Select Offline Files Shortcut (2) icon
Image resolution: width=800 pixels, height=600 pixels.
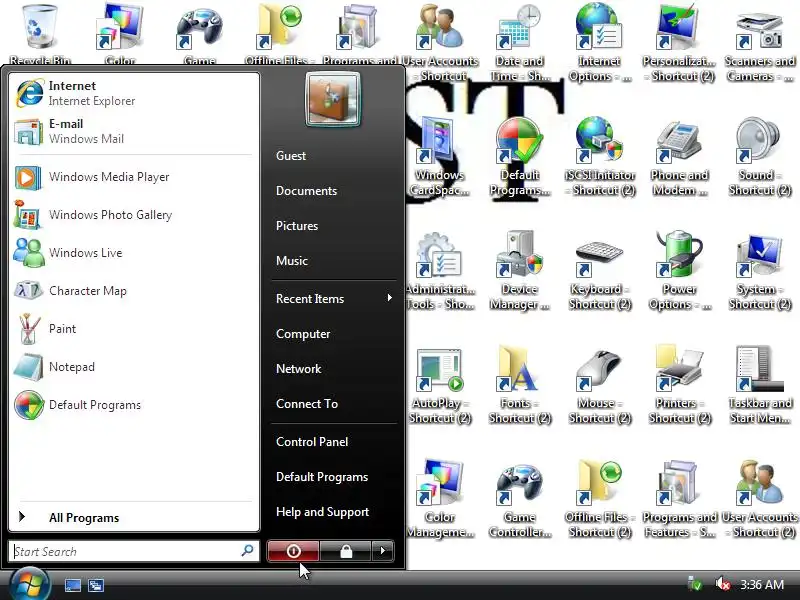click(x=599, y=499)
